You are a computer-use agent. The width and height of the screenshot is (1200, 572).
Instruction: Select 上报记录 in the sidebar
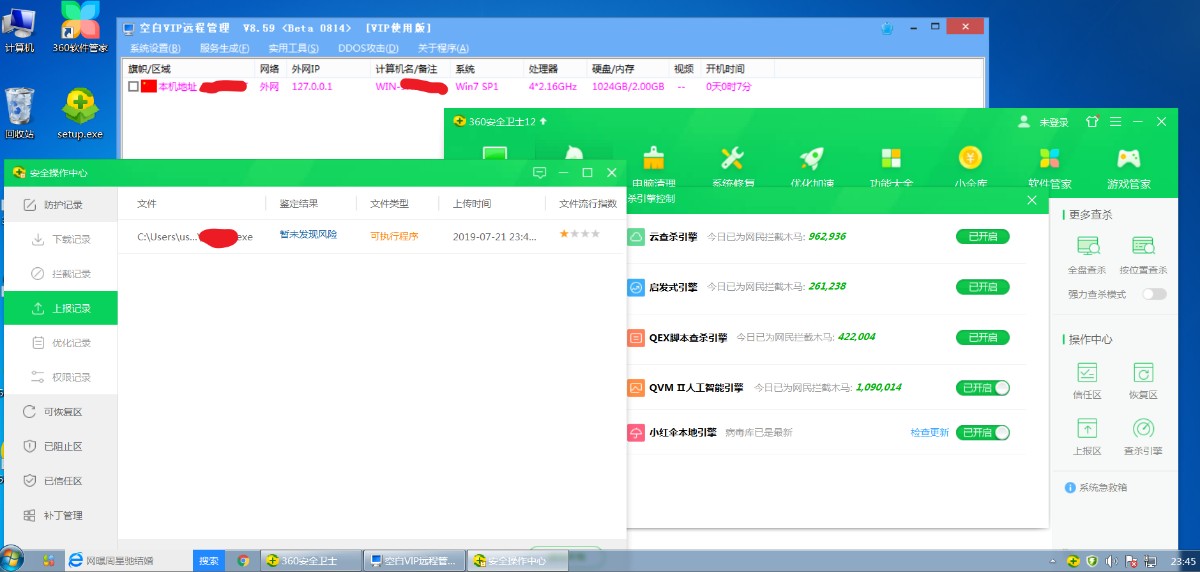pos(60,308)
